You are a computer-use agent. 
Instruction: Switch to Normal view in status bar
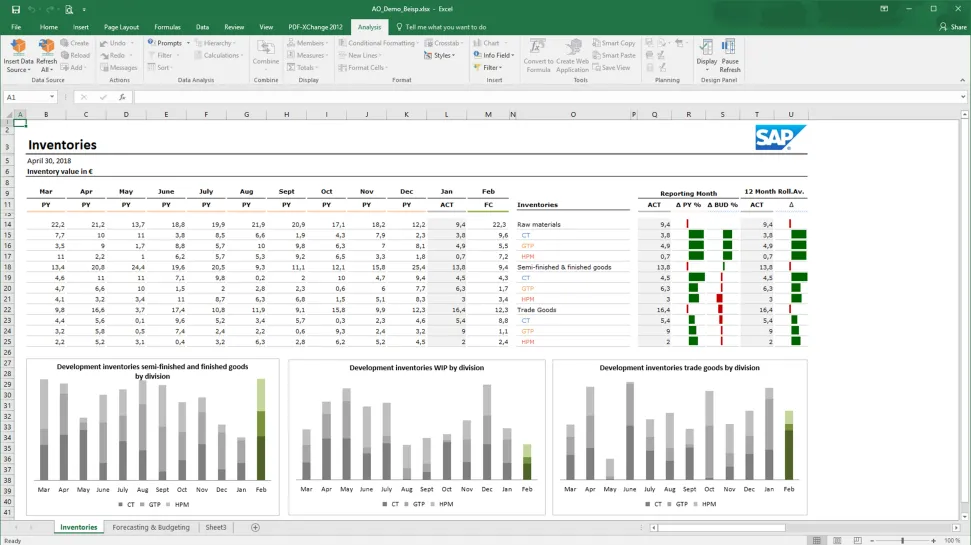click(817, 540)
